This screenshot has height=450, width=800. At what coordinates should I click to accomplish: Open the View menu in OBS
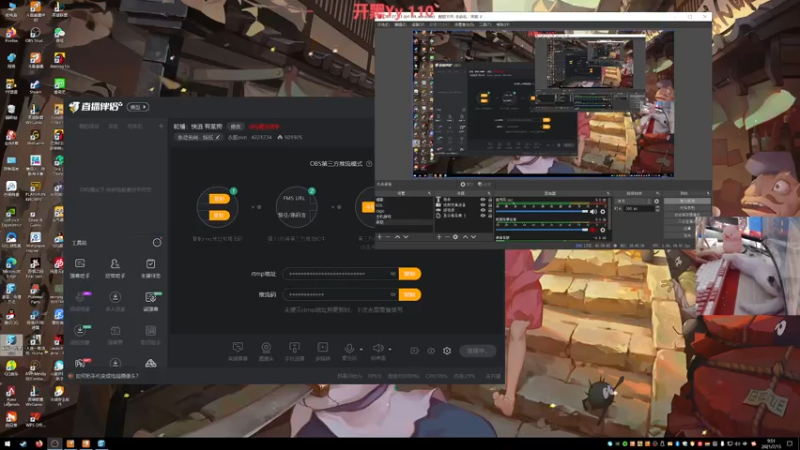[x=418, y=24]
